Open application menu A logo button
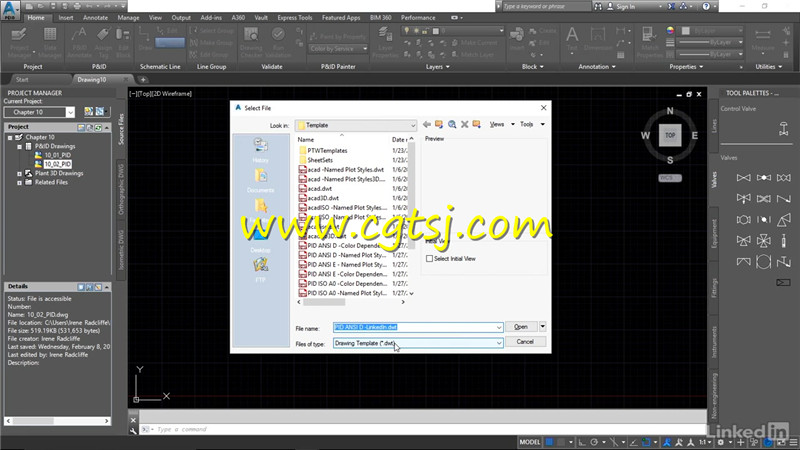 tap(10, 10)
